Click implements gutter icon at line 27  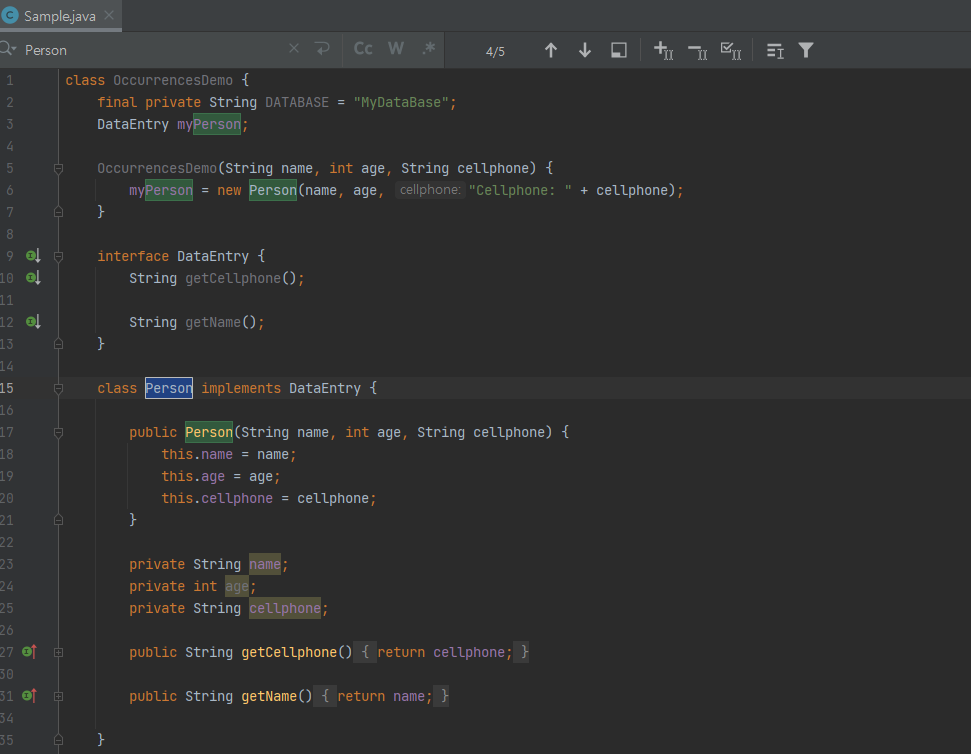point(29,651)
